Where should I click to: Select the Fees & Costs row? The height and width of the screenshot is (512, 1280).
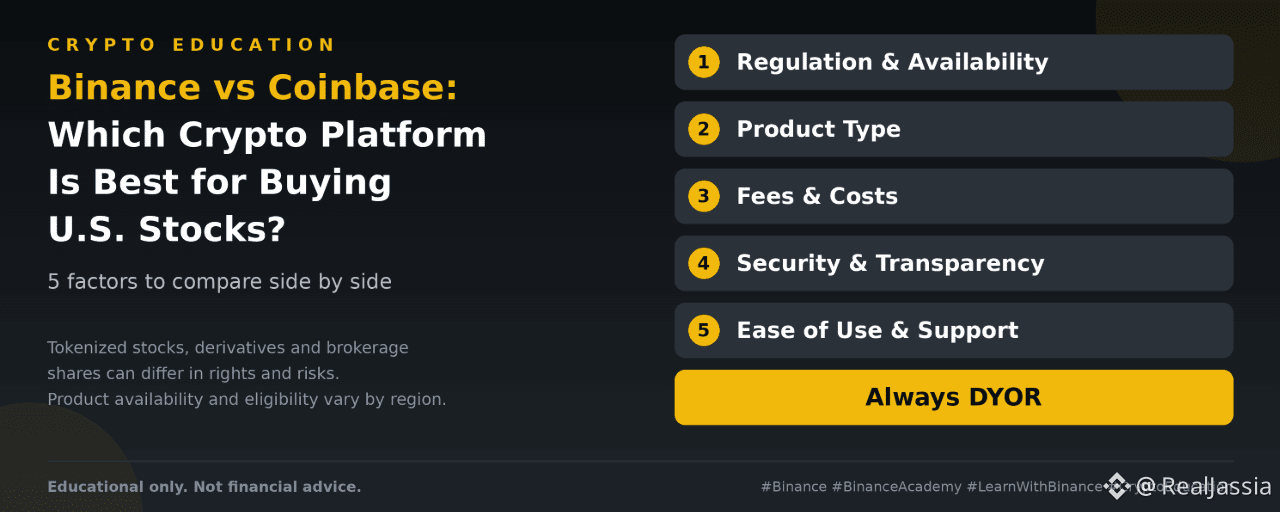tap(954, 196)
